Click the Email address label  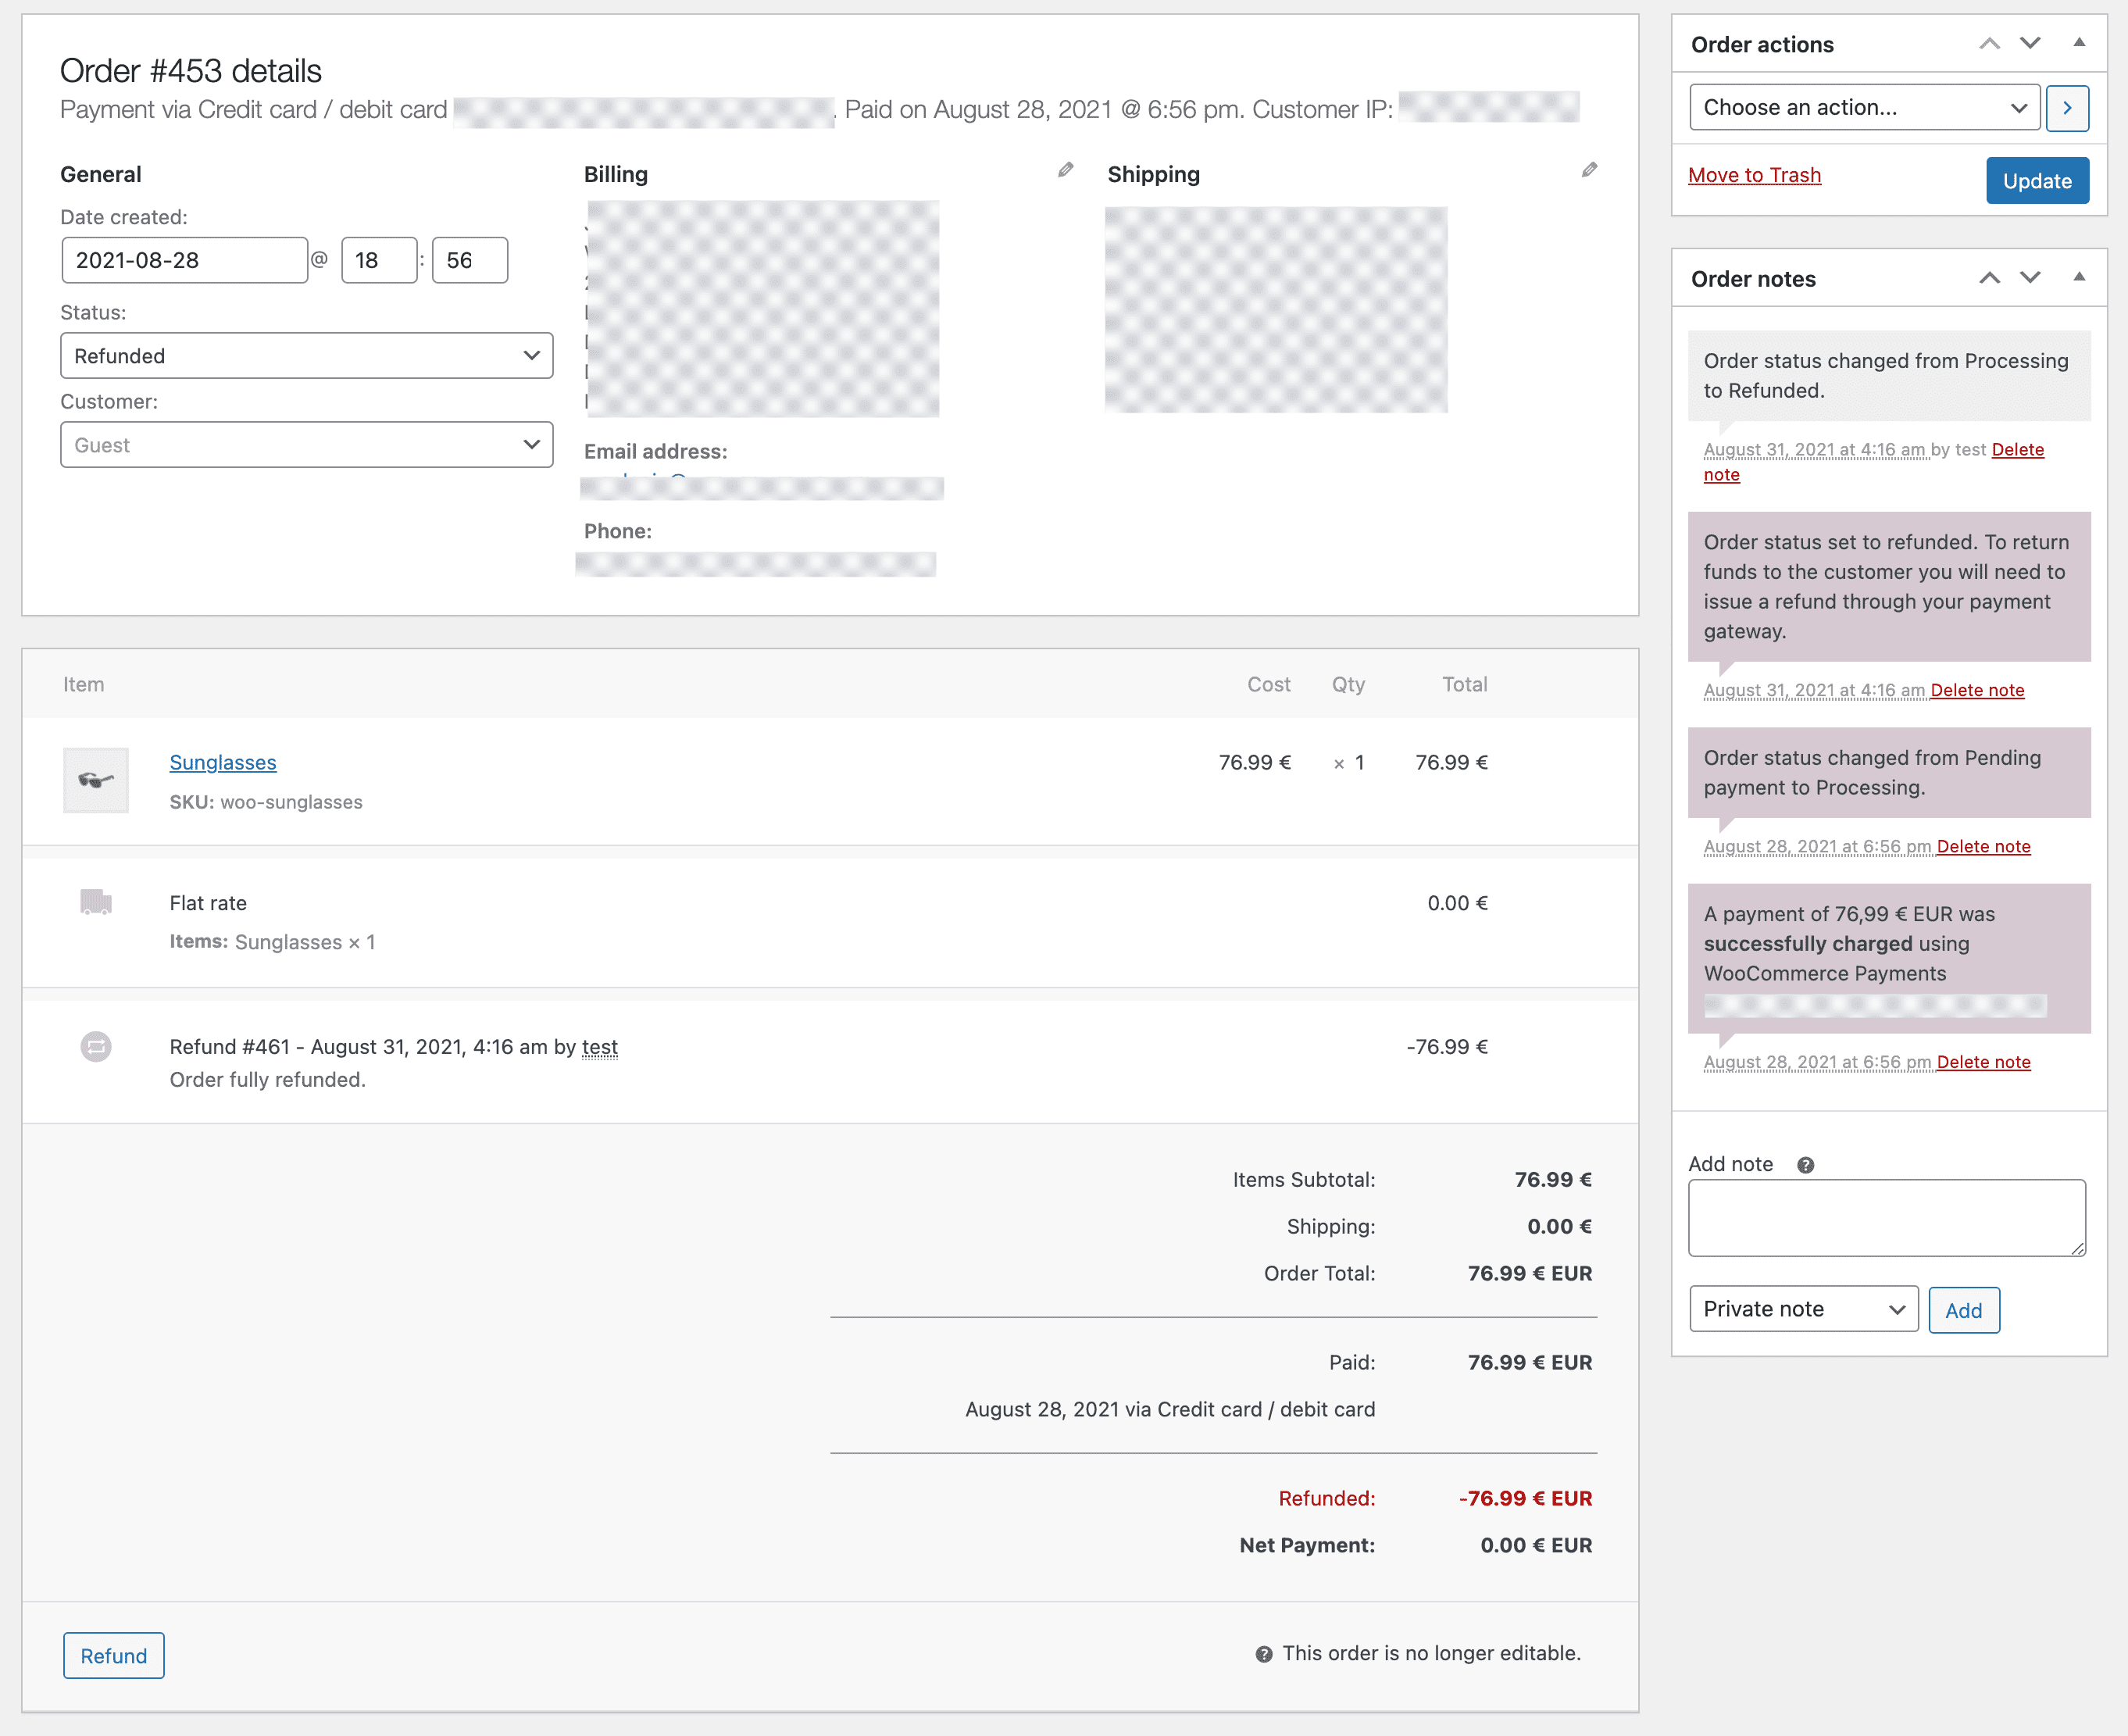click(655, 451)
